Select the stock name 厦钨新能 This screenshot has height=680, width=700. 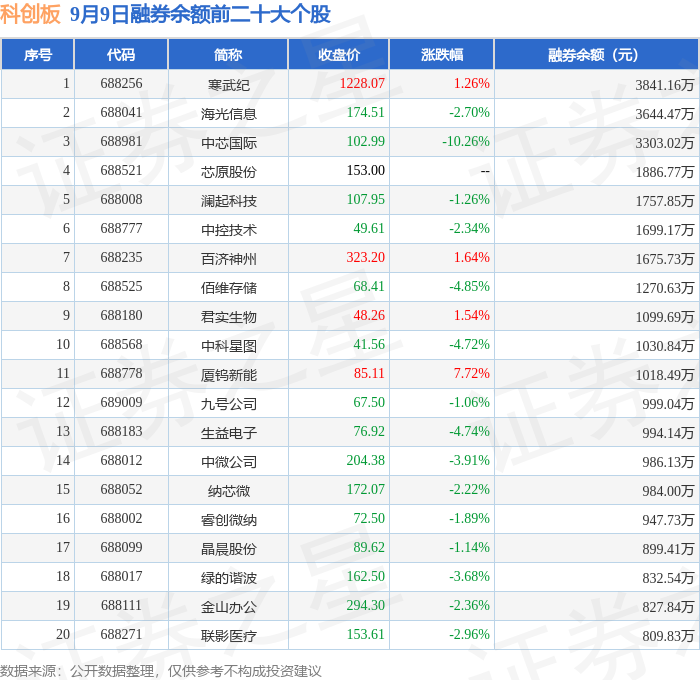click(x=229, y=375)
